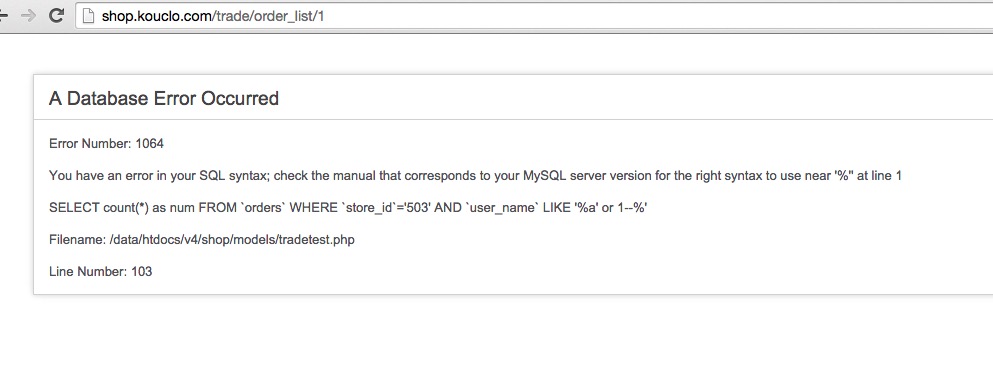Click the 'A Database Error Occurred' heading
Viewport: 993px width, 388px height.
click(164, 99)
